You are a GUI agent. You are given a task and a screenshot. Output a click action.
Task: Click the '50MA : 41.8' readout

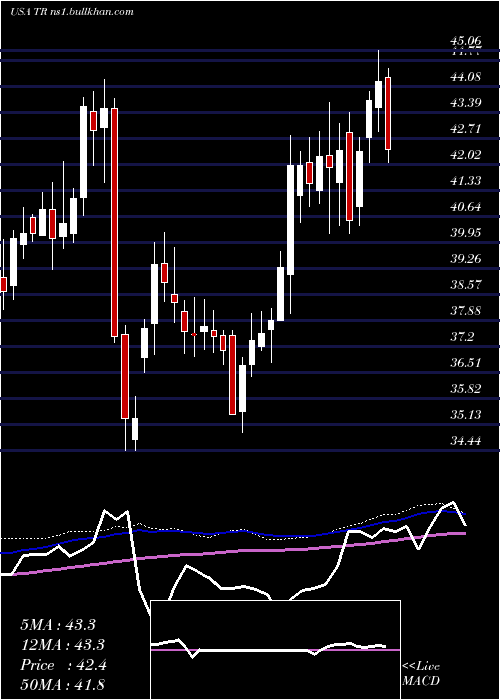click(62, 684)
